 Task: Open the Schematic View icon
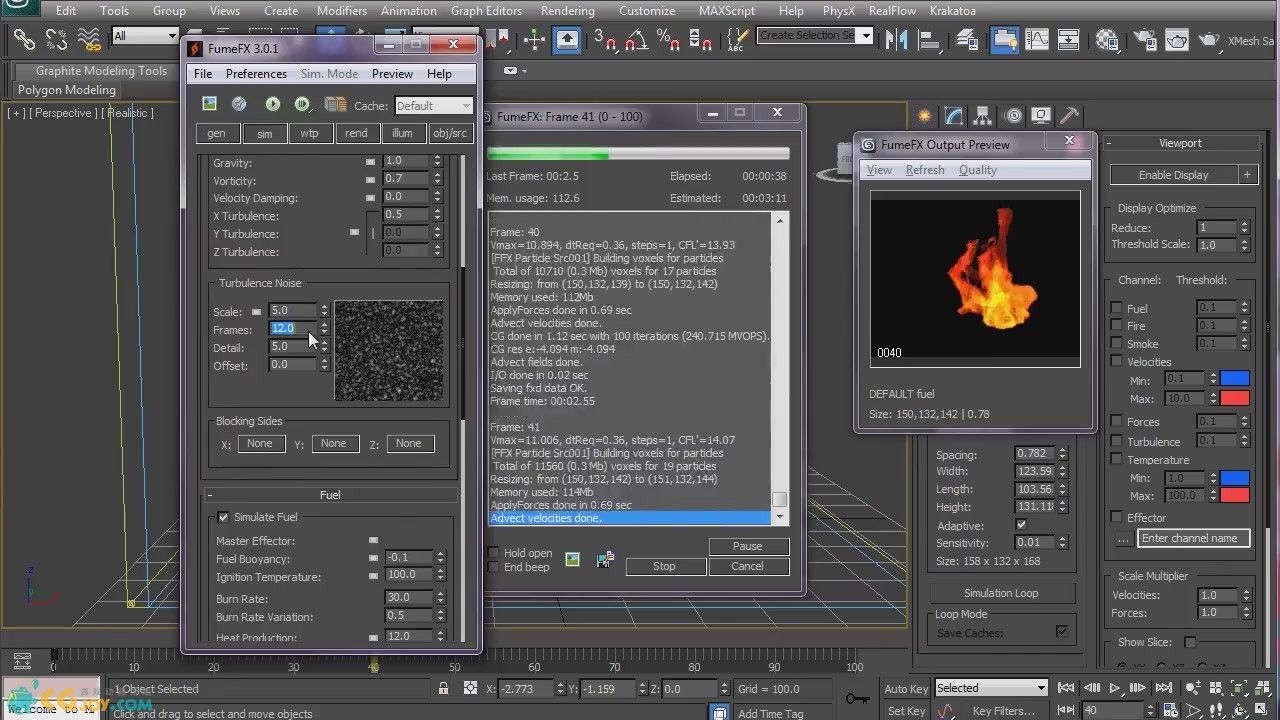point(1069,39)
